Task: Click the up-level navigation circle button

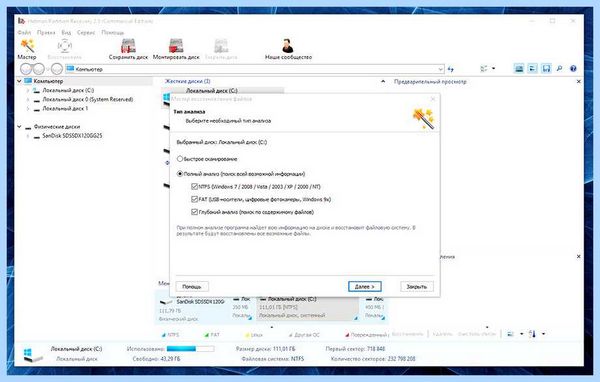Action: (57, 69)
